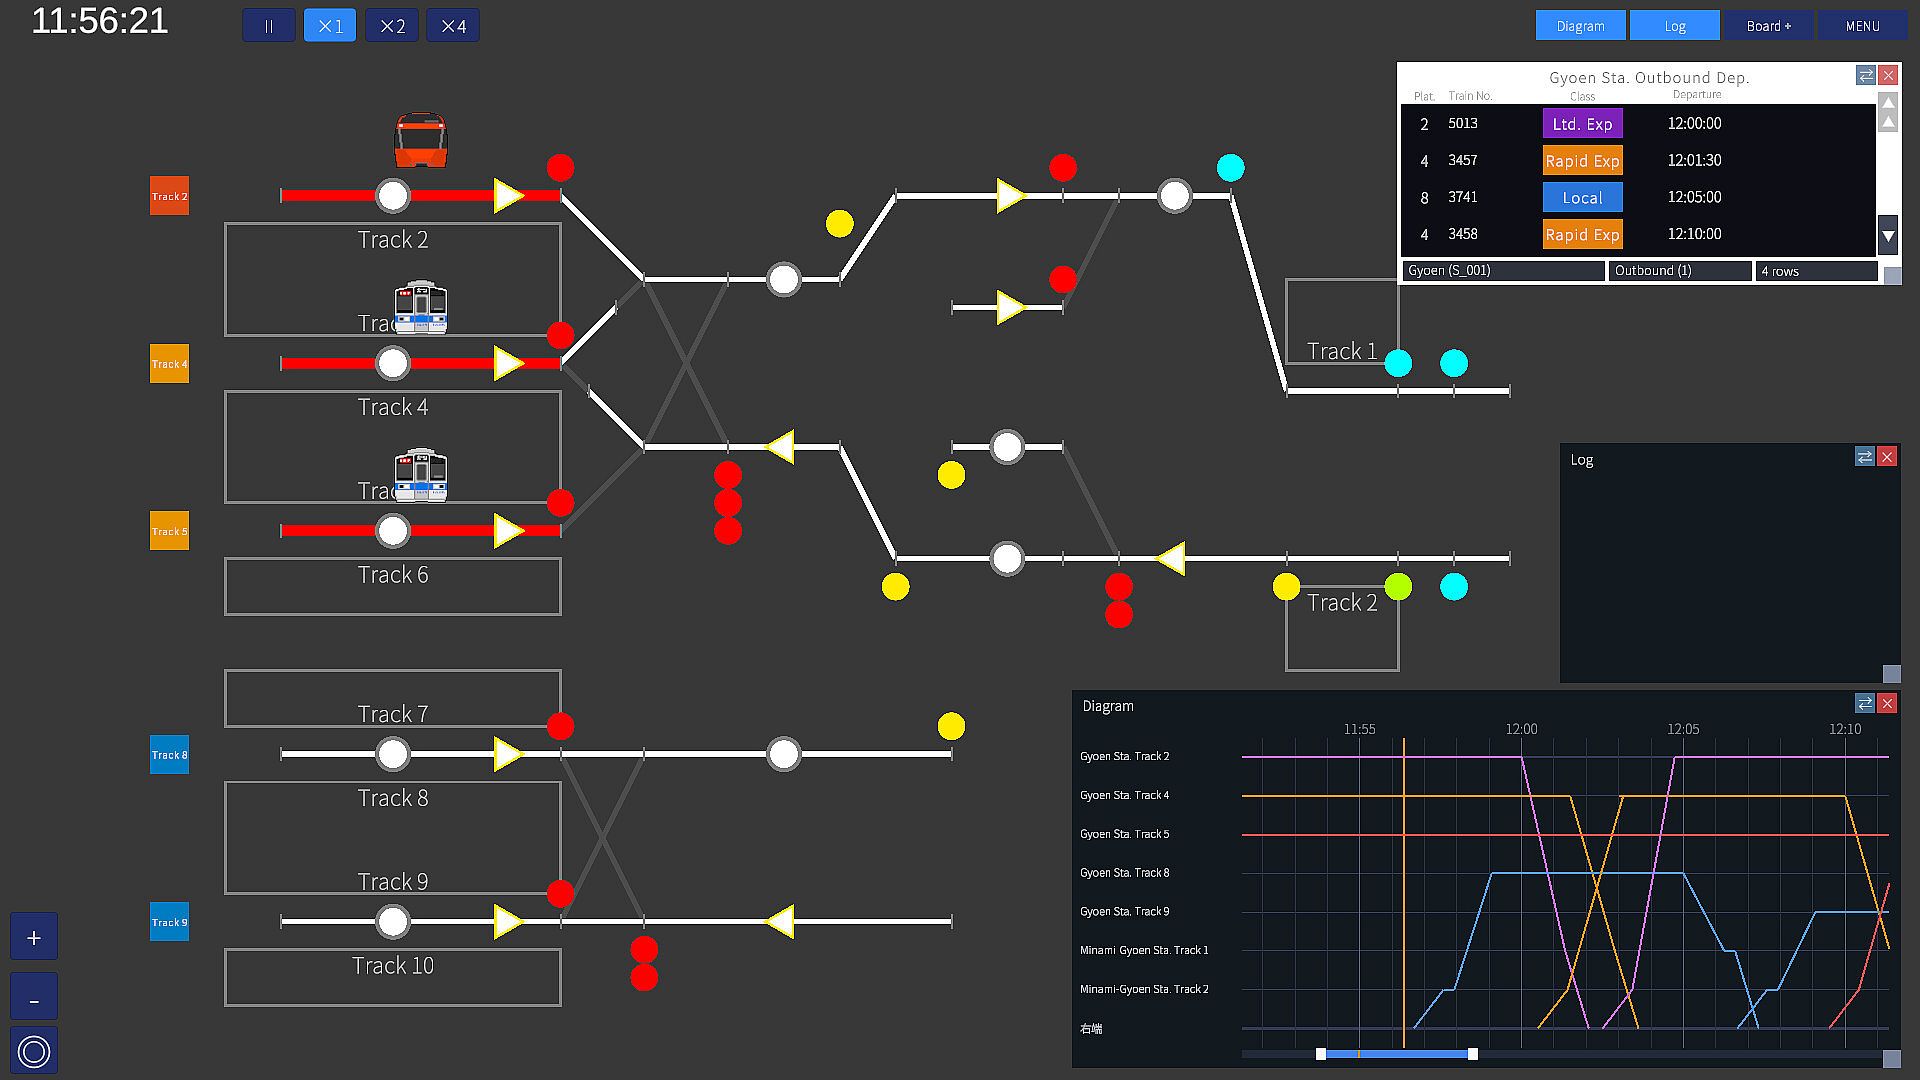This screenshot has width=1920, height=1080.
Task: Toggle the white node before the cyan signal
Action: 1175,196
